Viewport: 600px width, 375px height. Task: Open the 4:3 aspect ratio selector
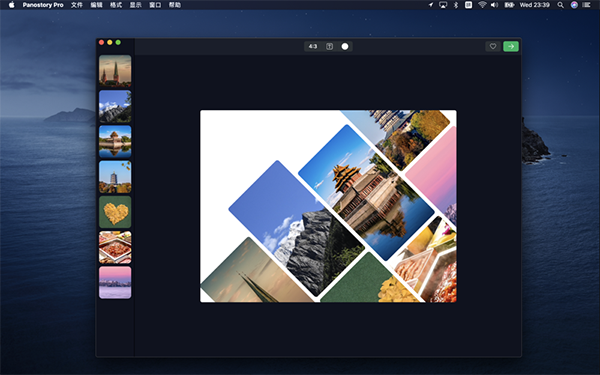pyautogui.click(x=313, y=46)
